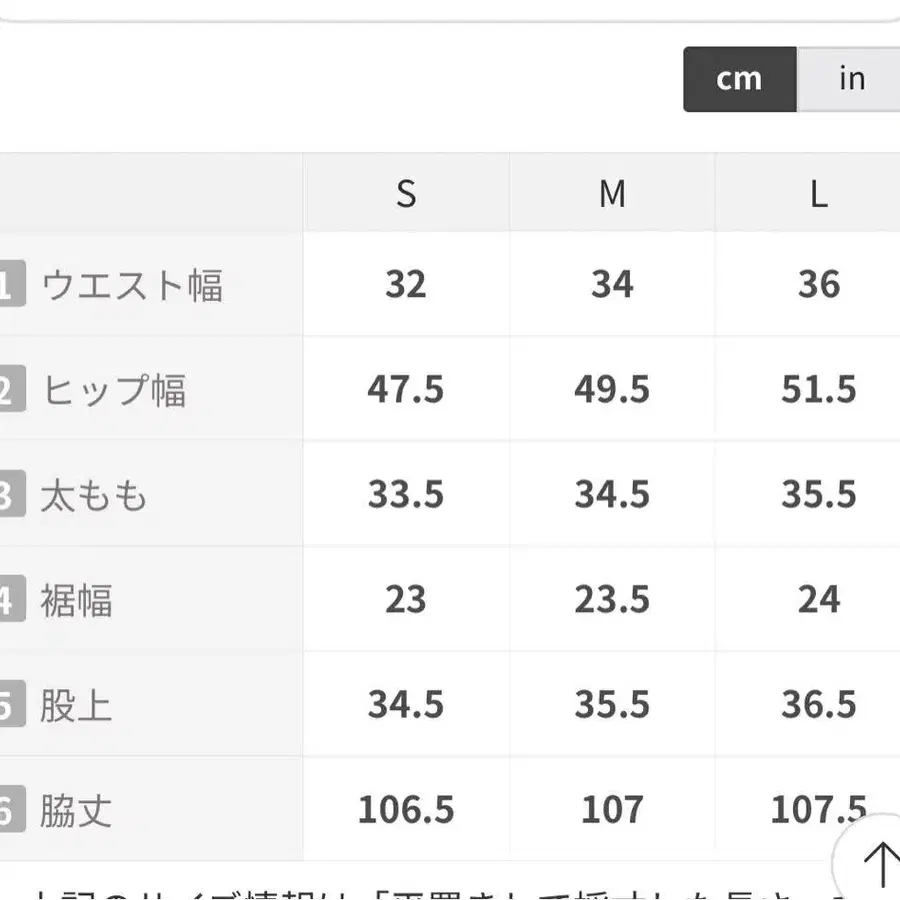This screenshot has height=900, width=900.
Task: Click the number 5 badge beside 股上
Action: tap(9, 706)
